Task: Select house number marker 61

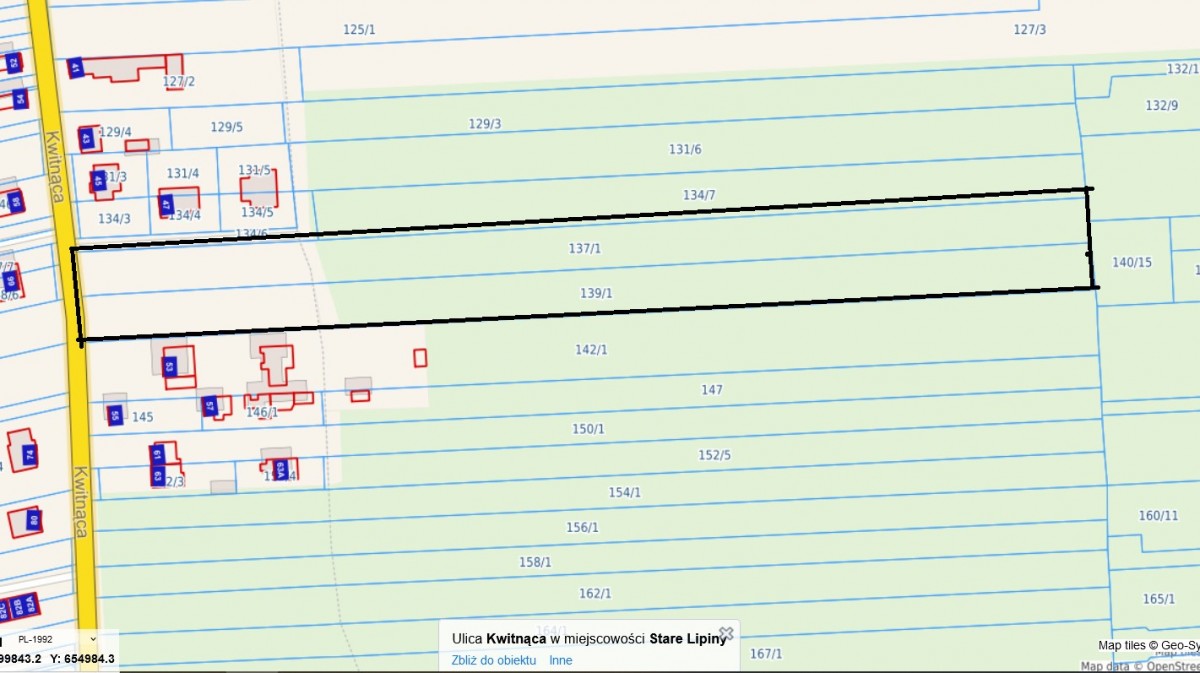Action: pyautogui.click(x=157, y=455)
